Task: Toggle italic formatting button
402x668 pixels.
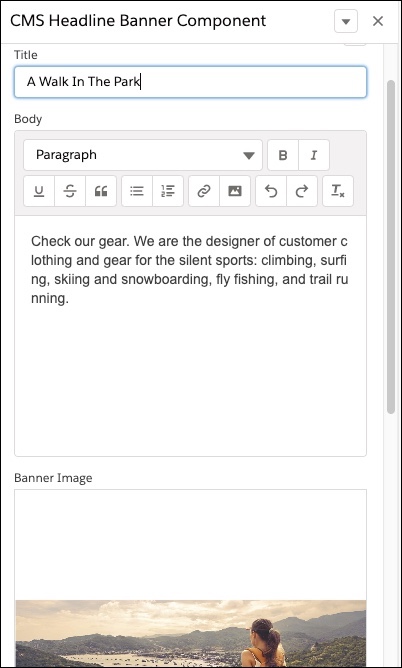Action: (314, 155)
